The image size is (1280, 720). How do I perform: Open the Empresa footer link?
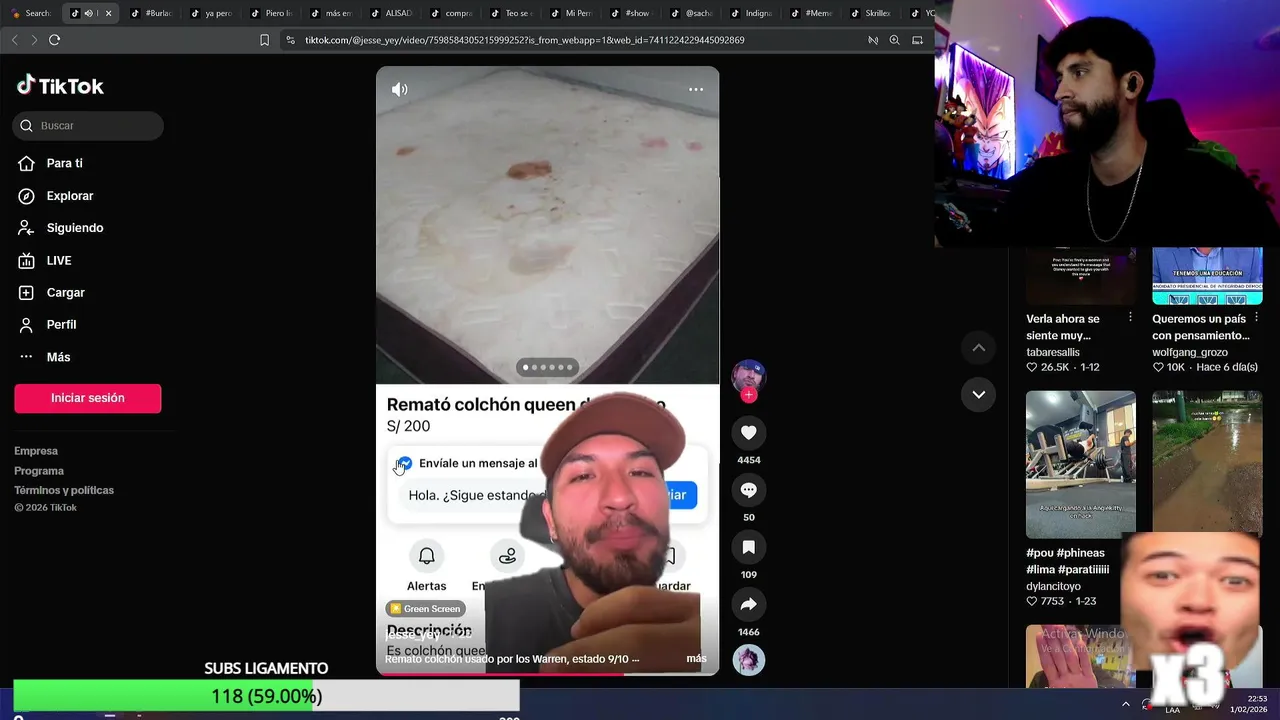coord(36,451)
